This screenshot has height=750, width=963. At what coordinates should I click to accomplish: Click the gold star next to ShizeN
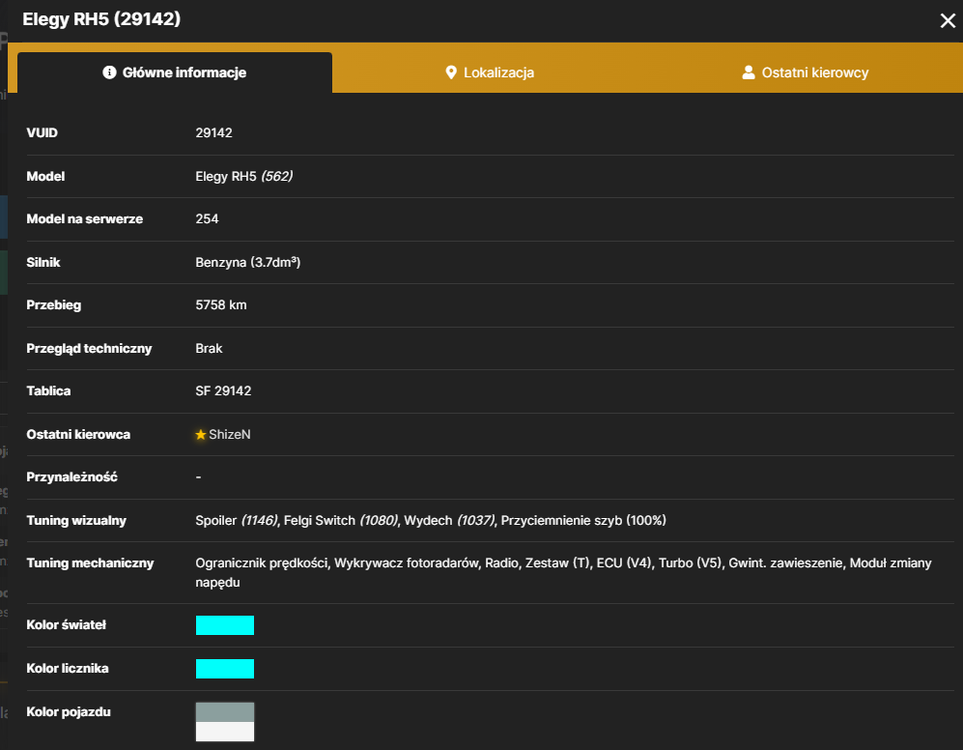200,435
